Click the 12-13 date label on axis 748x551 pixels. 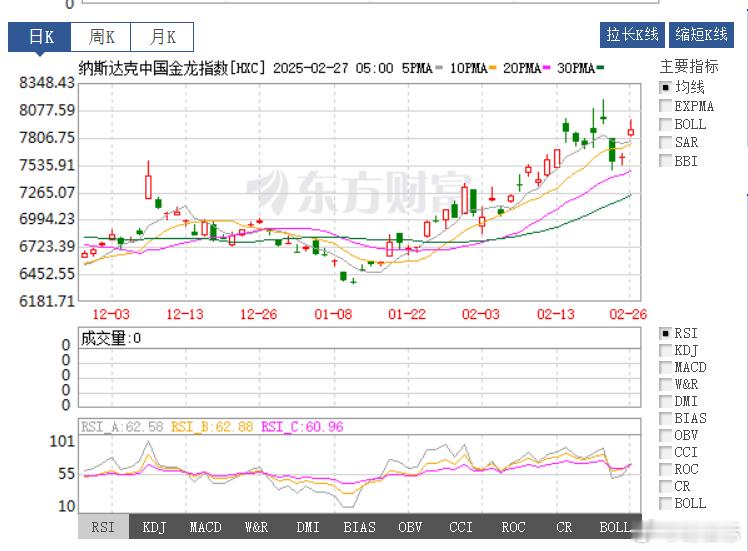click(x=185, y=314)
